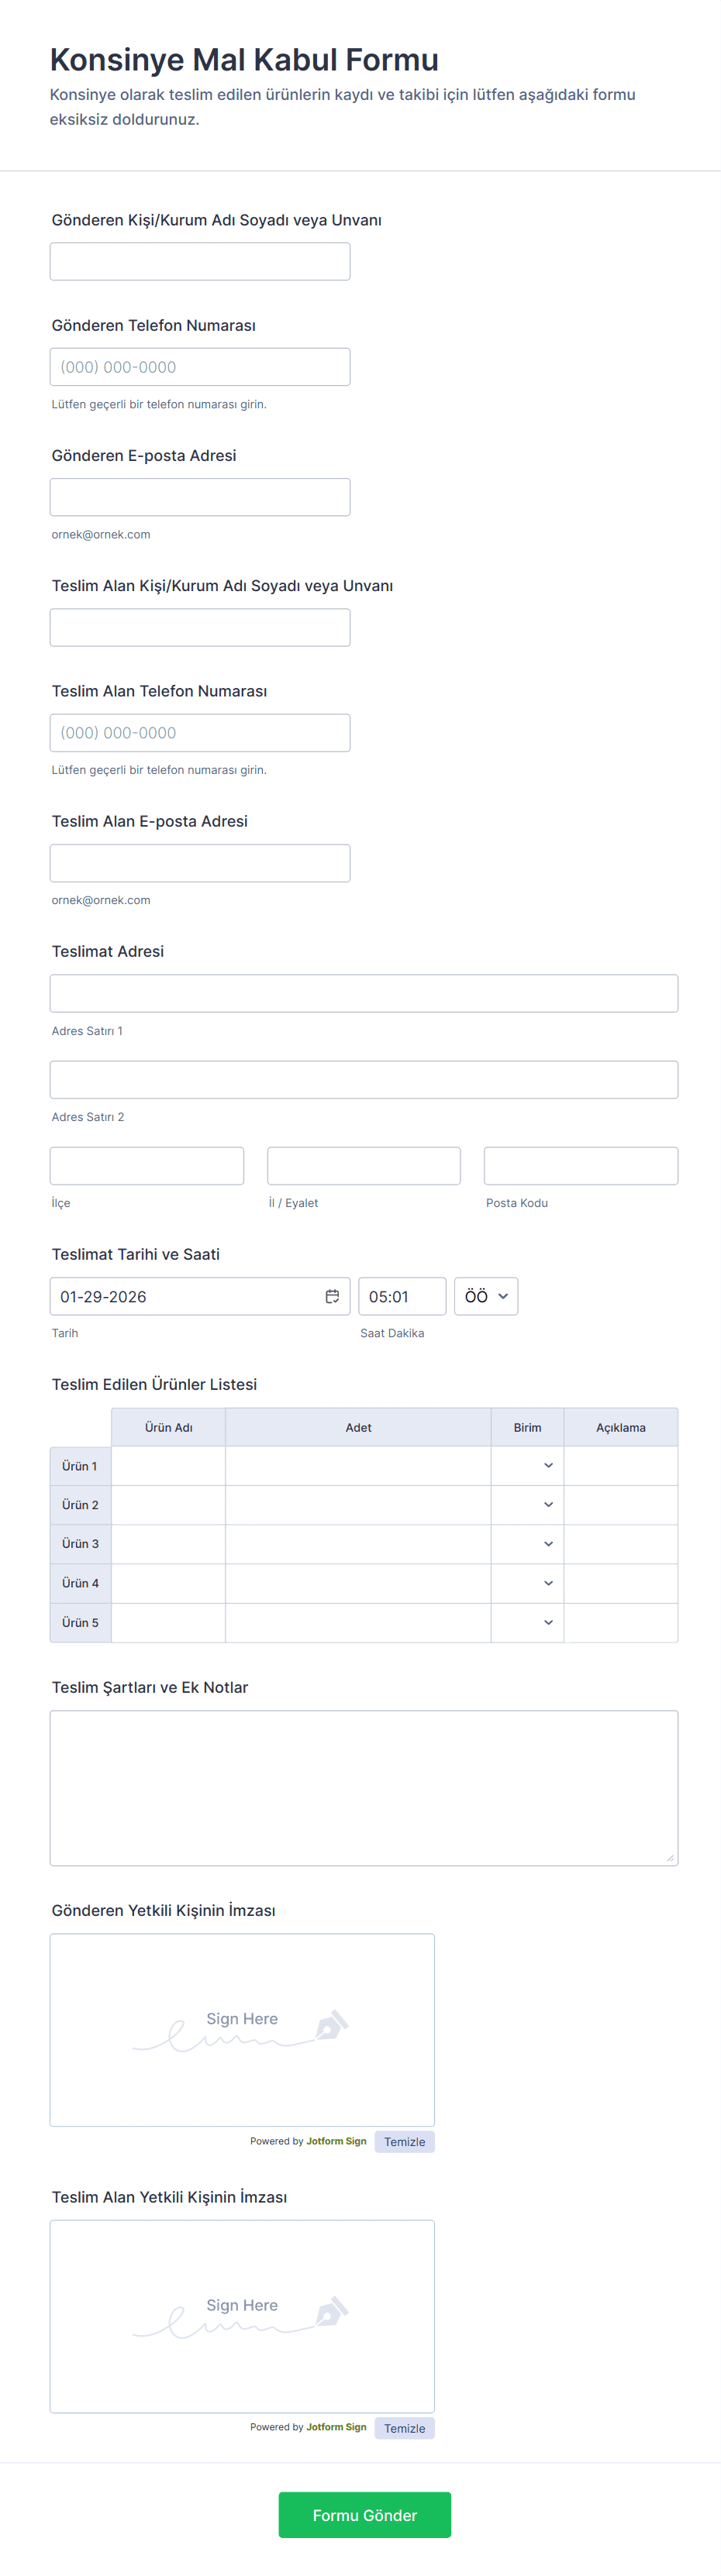Click the Formu Gönder submit button
The height and width of the screenshot is (2576, 721).
pyautogui.click(x=364, y=2514)
